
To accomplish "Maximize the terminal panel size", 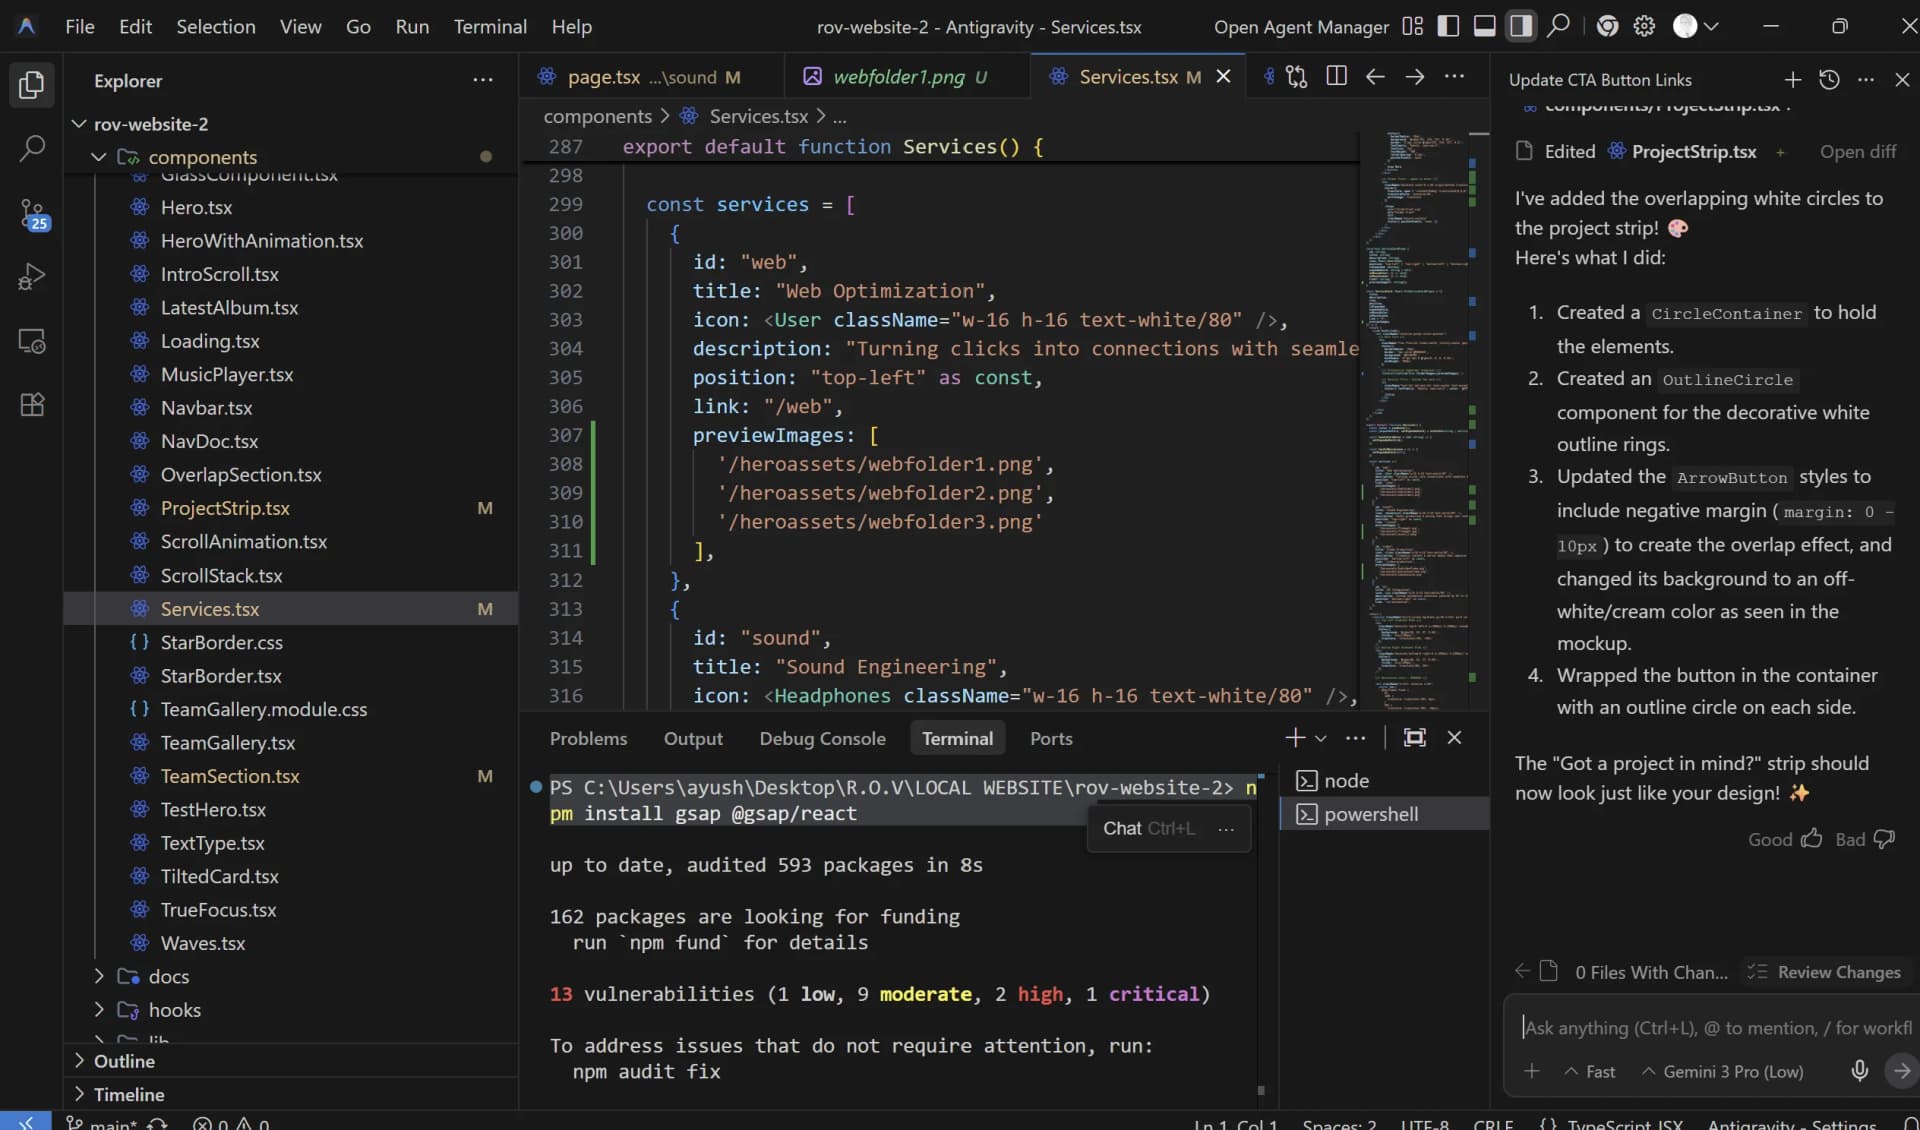I will point(1414,737).
